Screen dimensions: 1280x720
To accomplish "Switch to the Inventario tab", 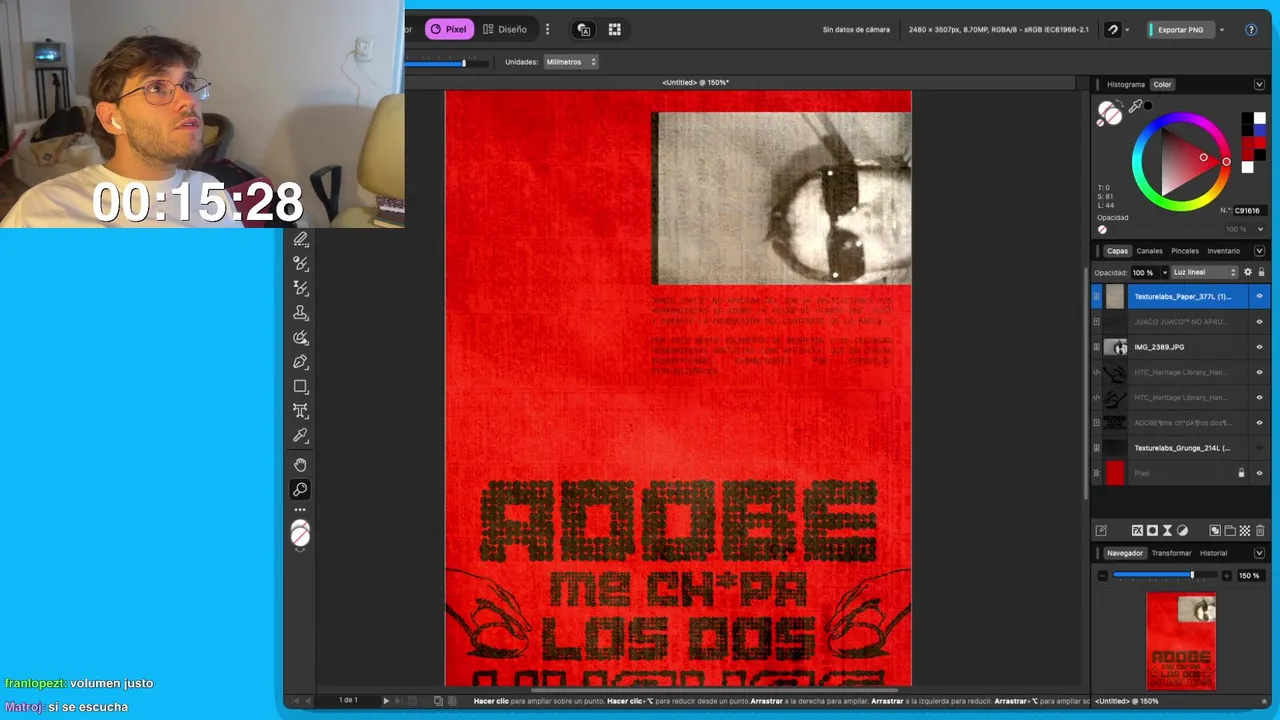I will pos(1224,251).
